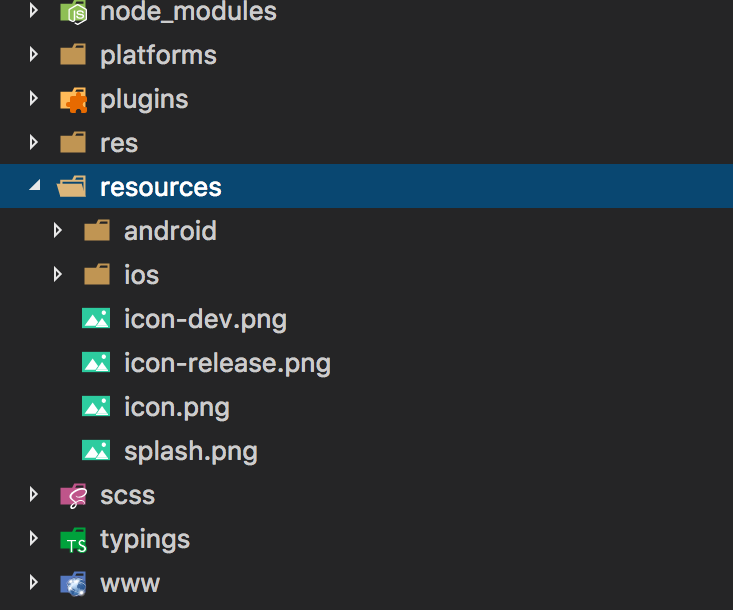The height and width of the screenshot is (610, 733).
Task: Expand the node_modules folder arrow
Action: 34,10
